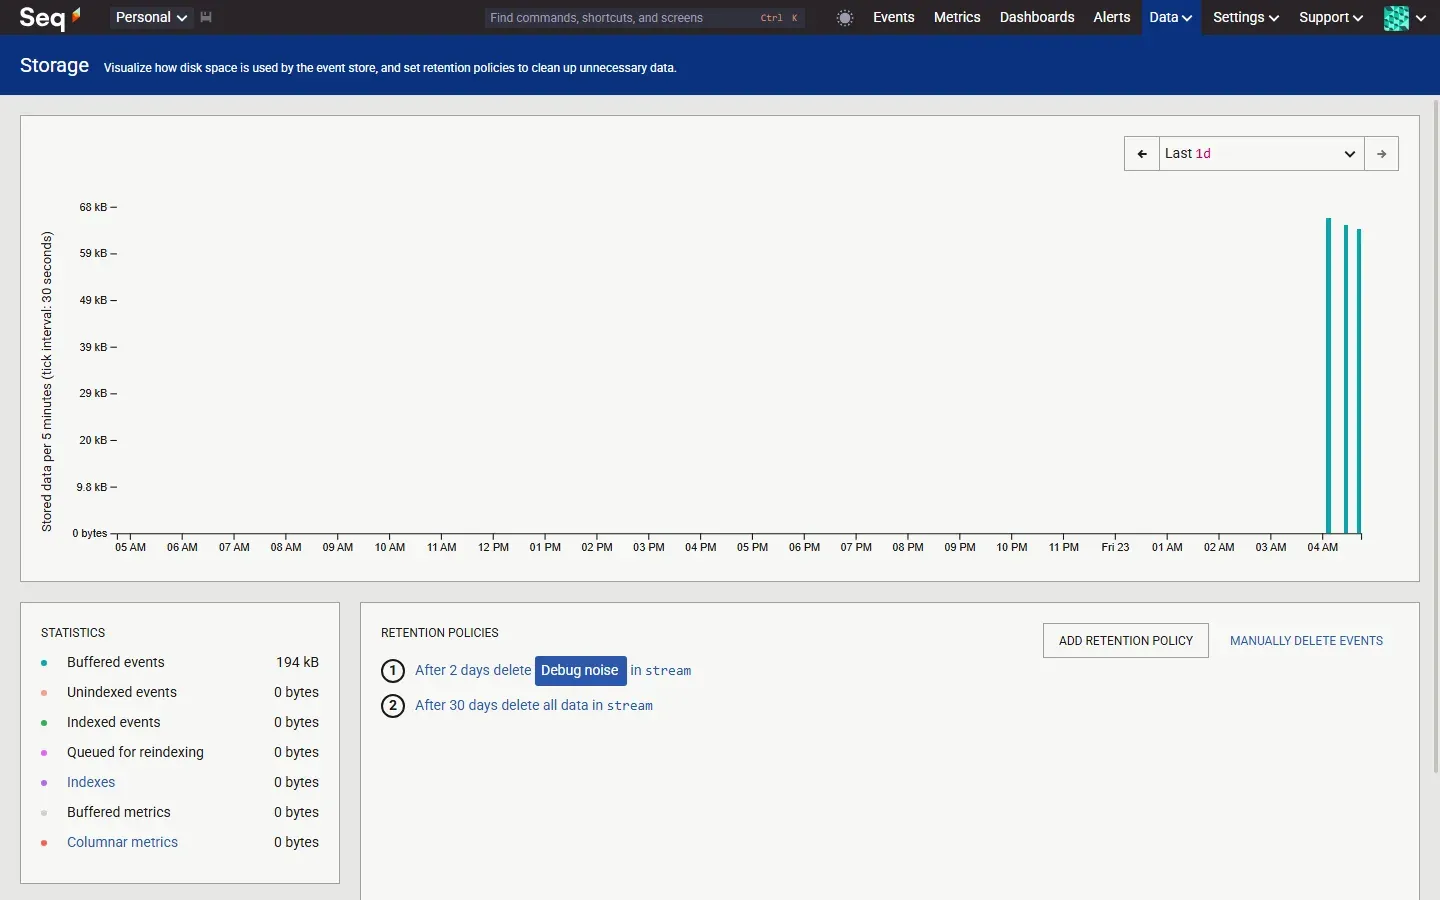Open the Events screen
The height and width of the screenshot is (900, 1440).
(894, 17)
